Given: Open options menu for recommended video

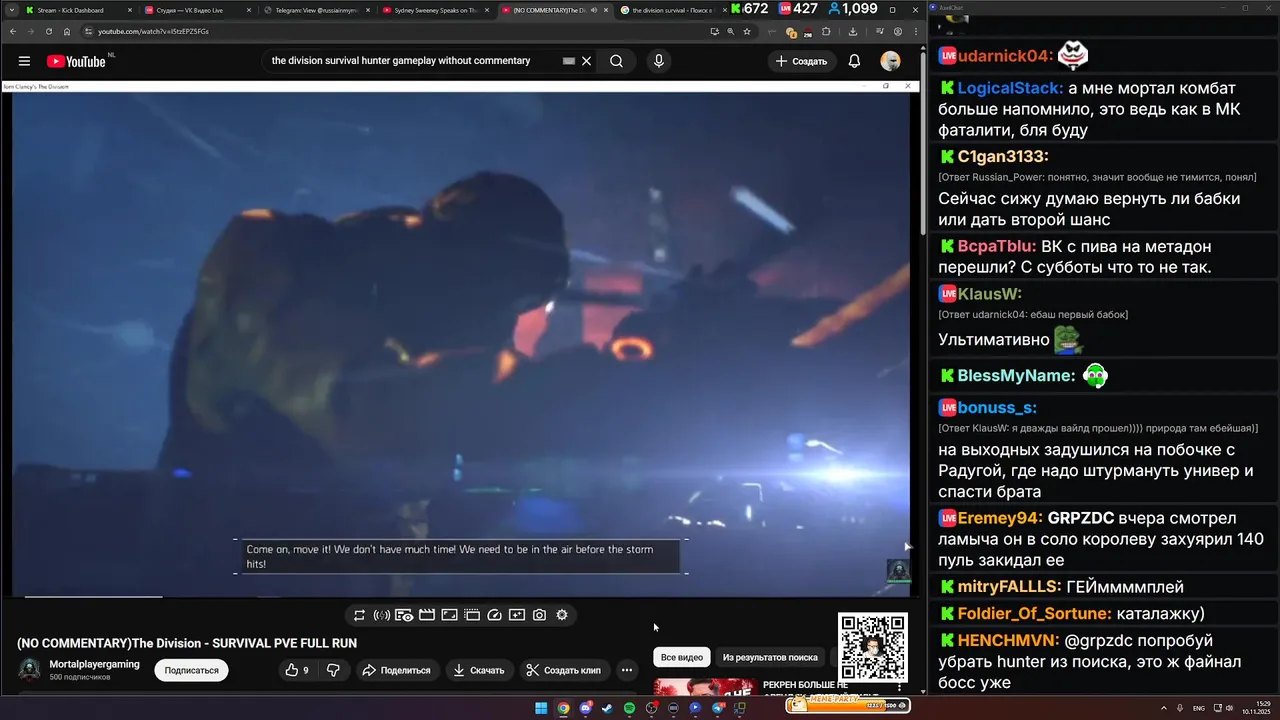Looking at the screenshot, I should (899, 689).
